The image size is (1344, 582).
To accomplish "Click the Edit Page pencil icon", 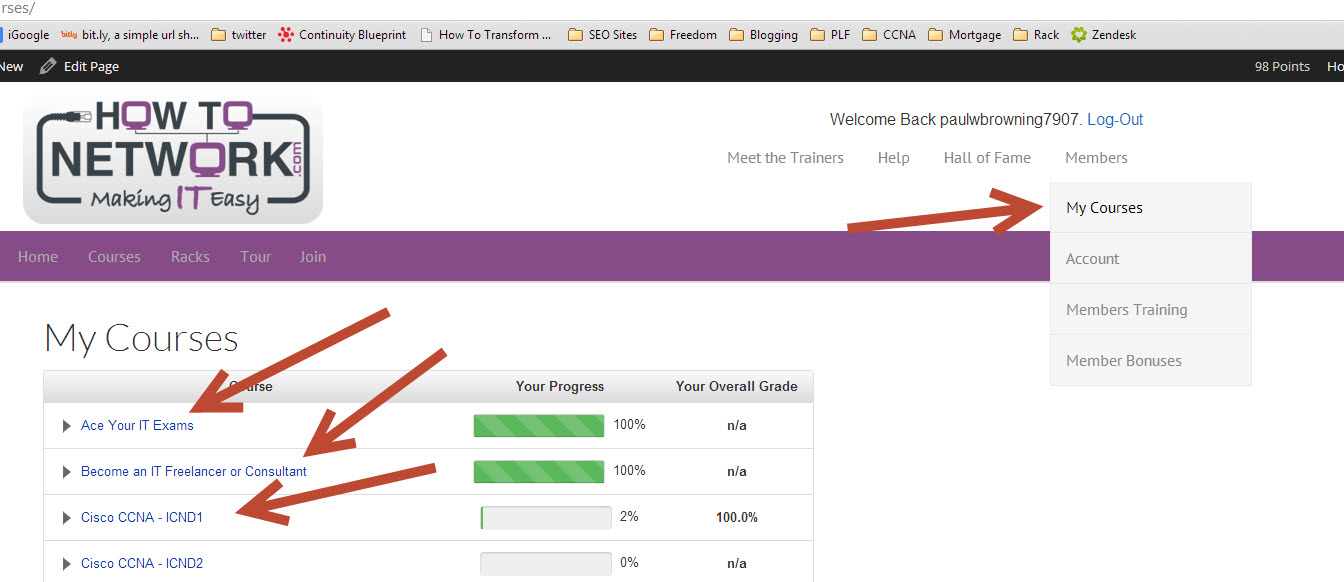I will point(48,66).
